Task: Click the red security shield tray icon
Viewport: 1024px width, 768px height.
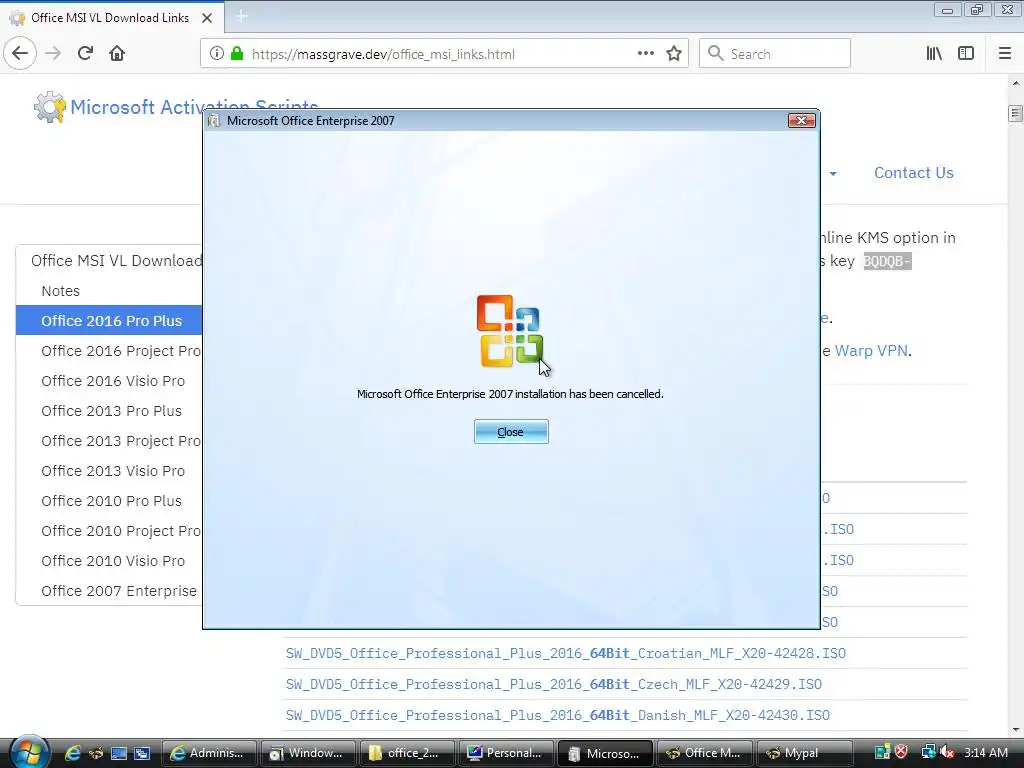Action: click(x=902, y=752)
